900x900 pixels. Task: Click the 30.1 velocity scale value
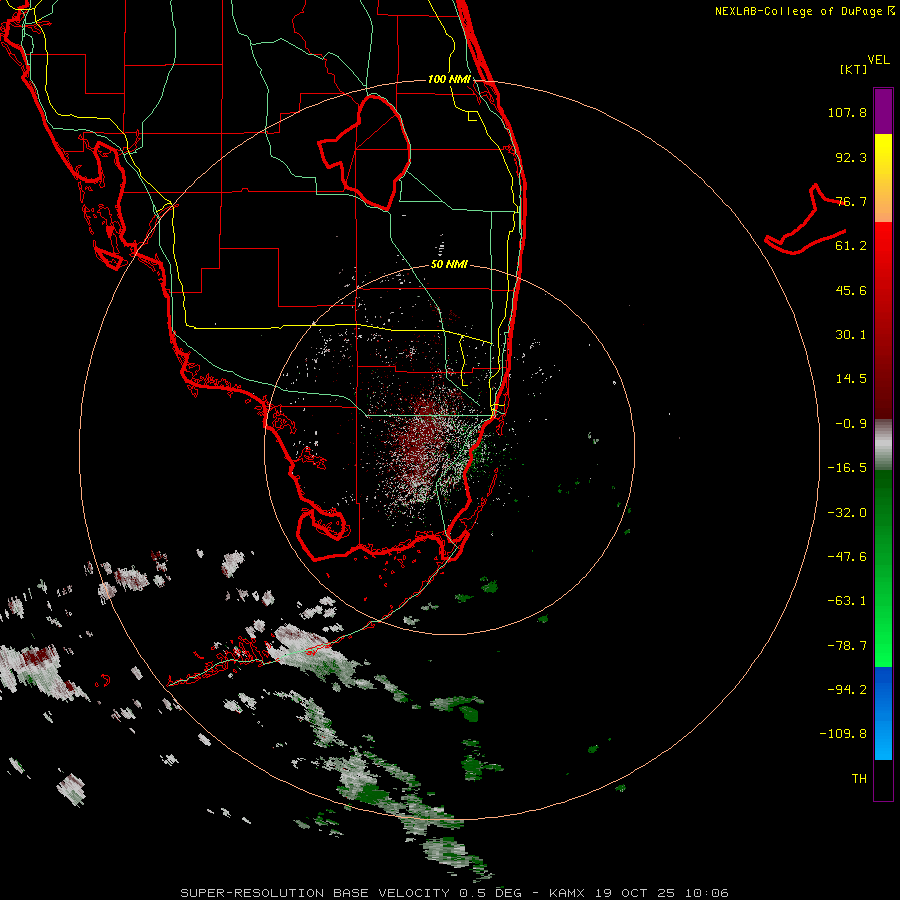click(x=851, y=335)
